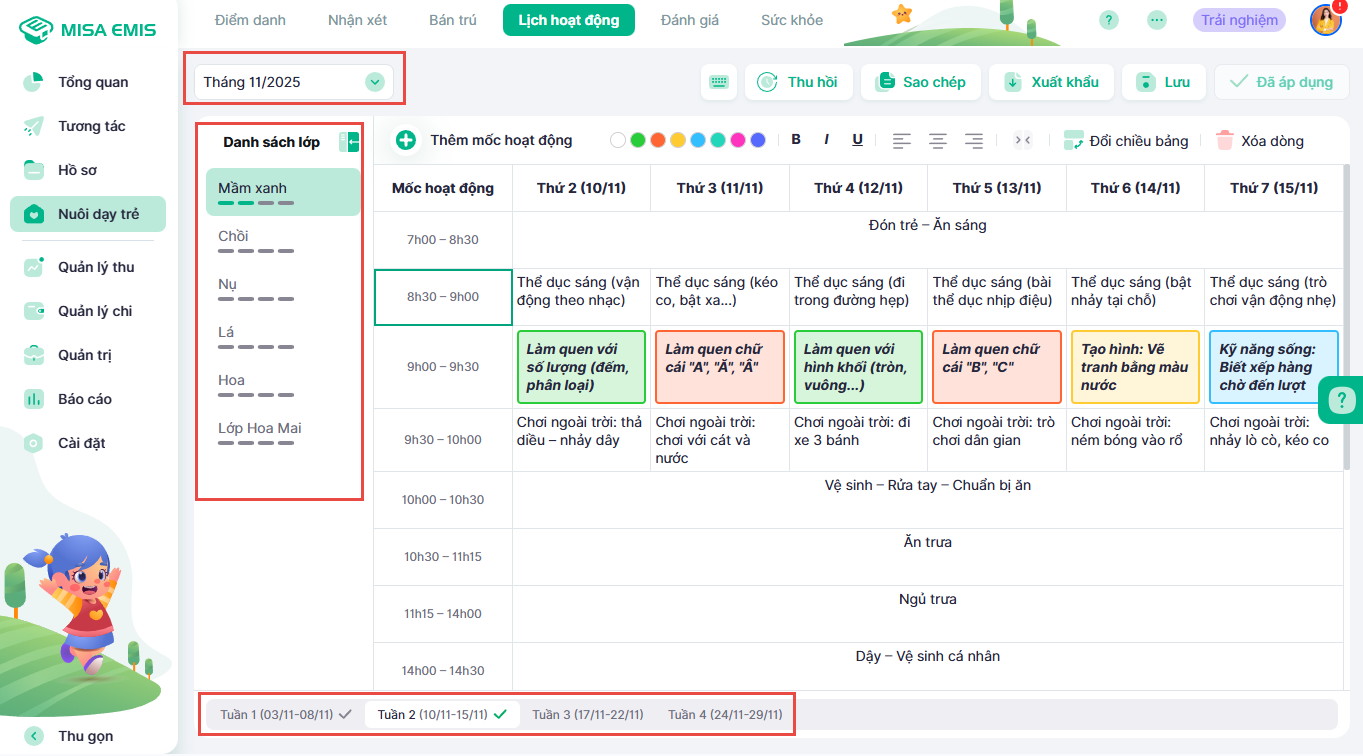
Task: Open the user profile avatar
Action: click(x=1325, y=20)
